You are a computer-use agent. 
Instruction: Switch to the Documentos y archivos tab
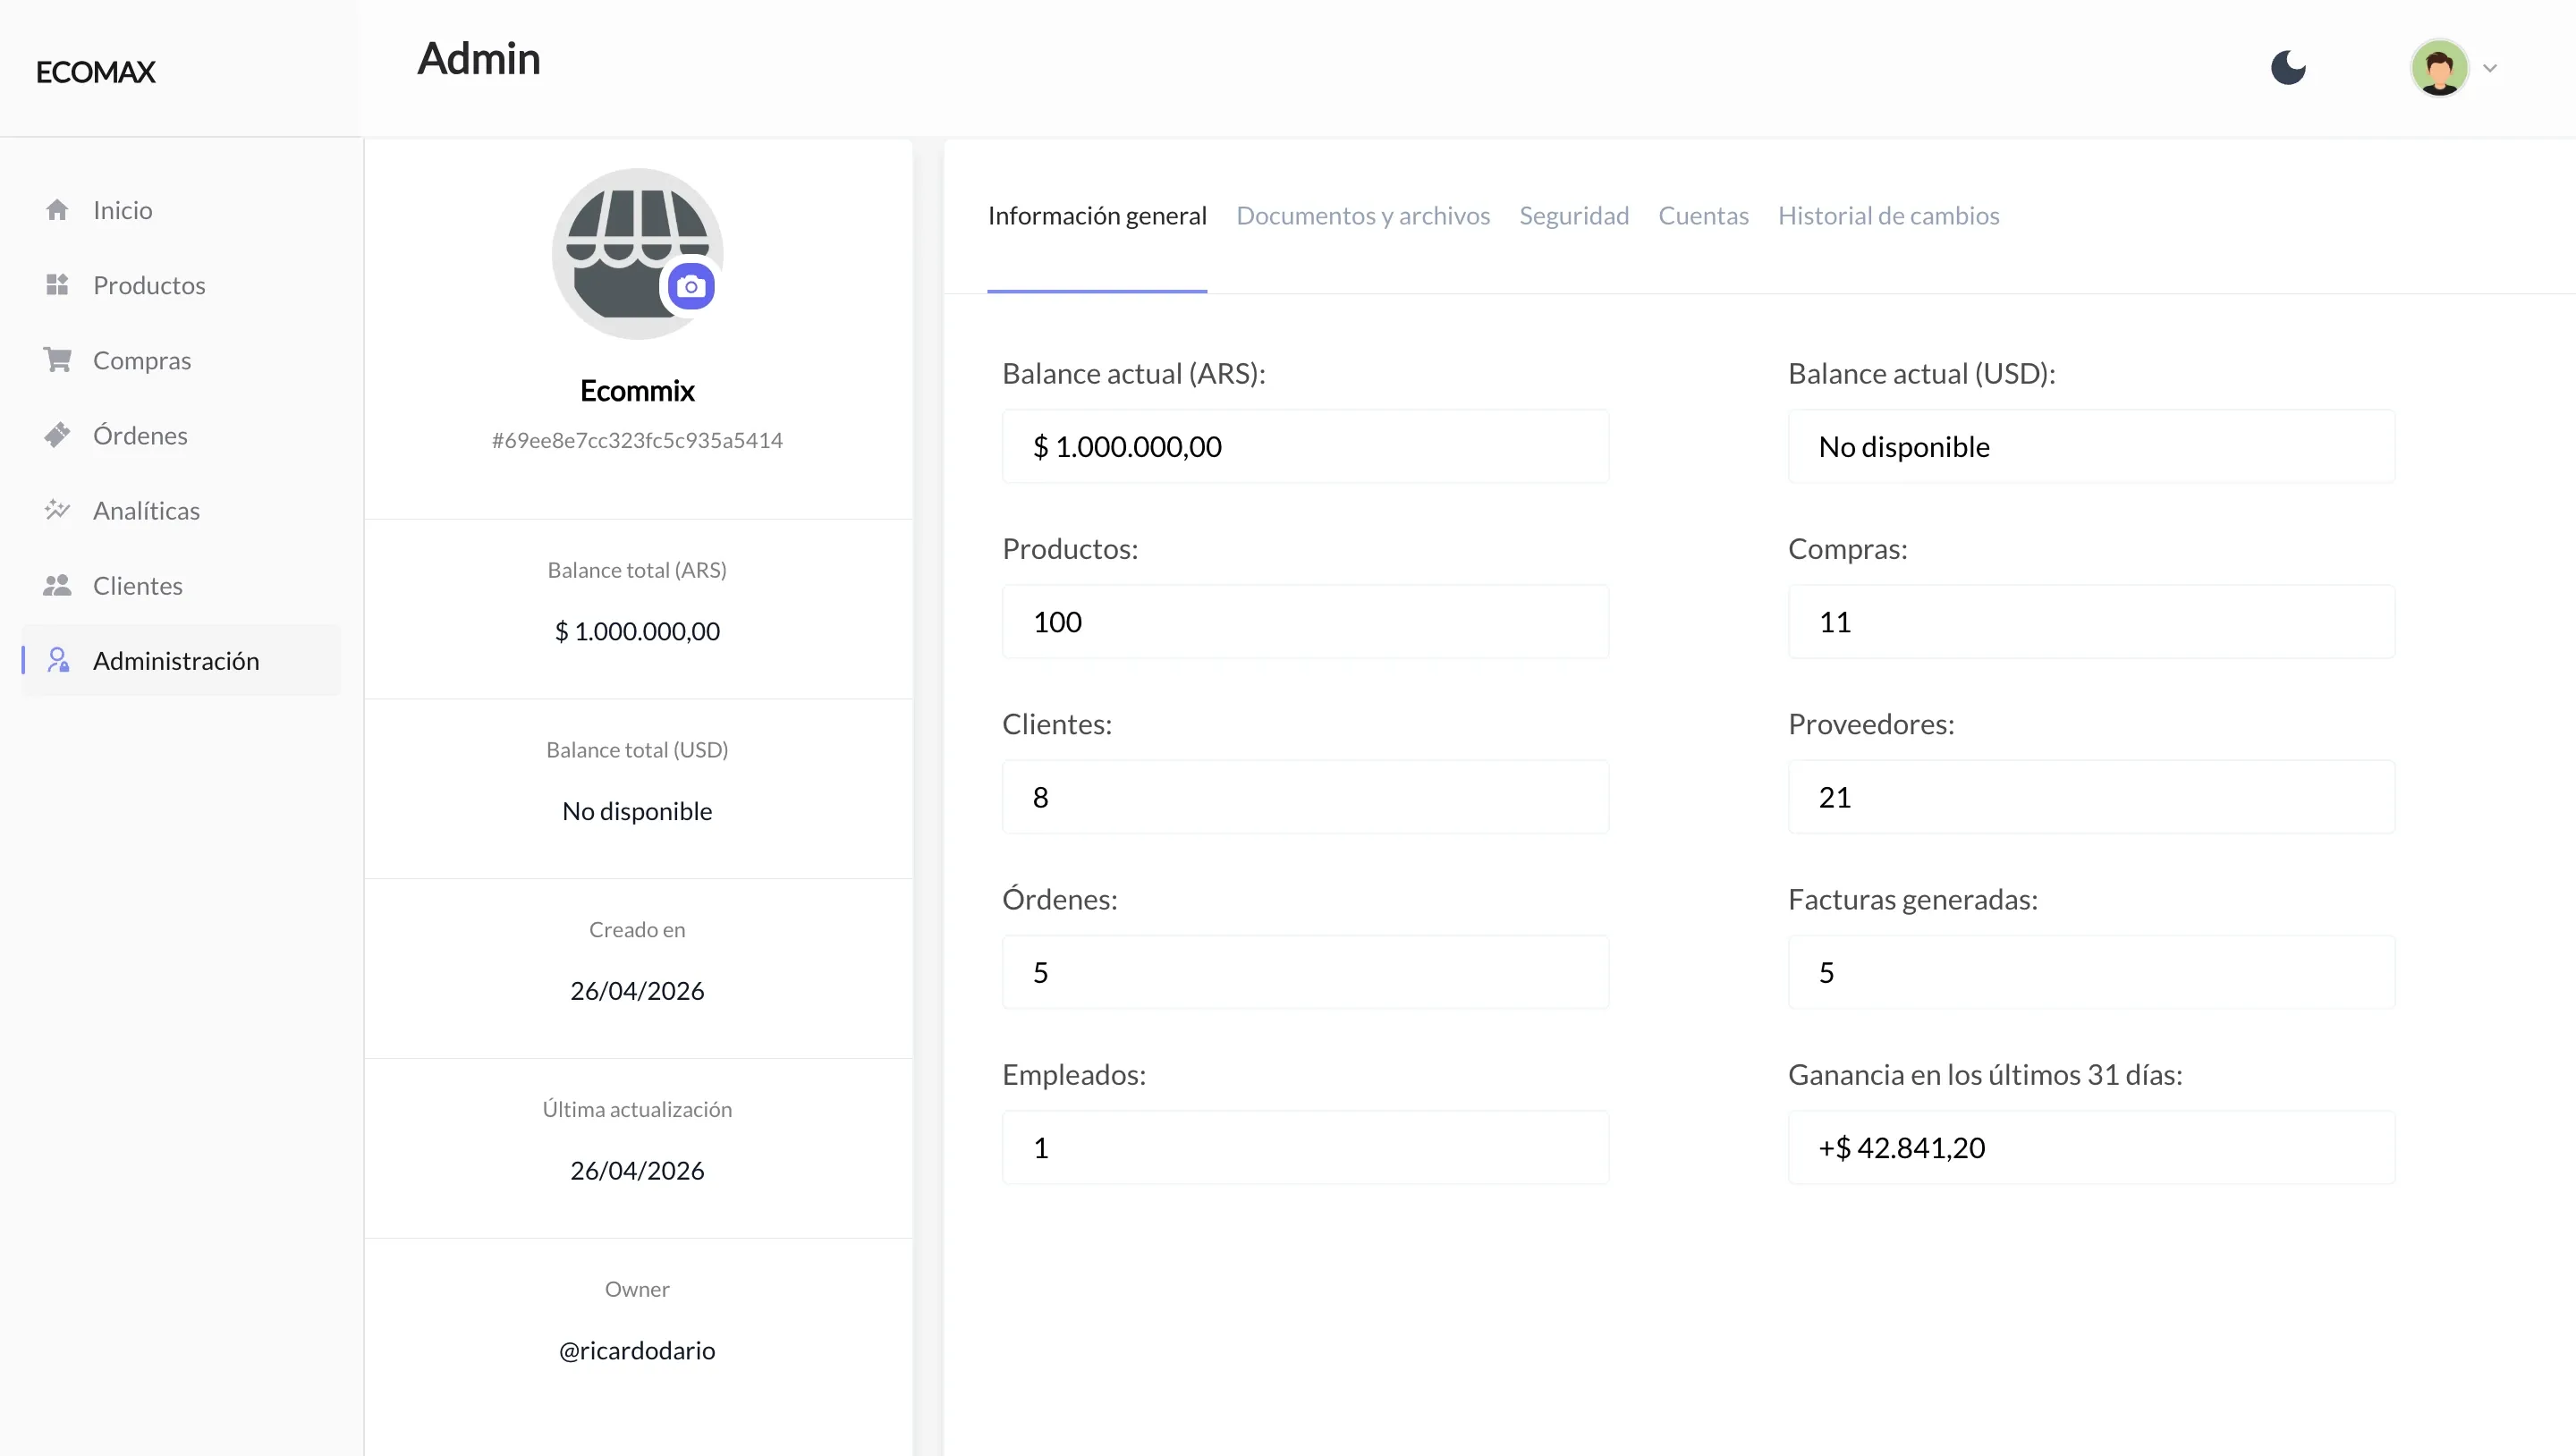[x=1363, y=216]
